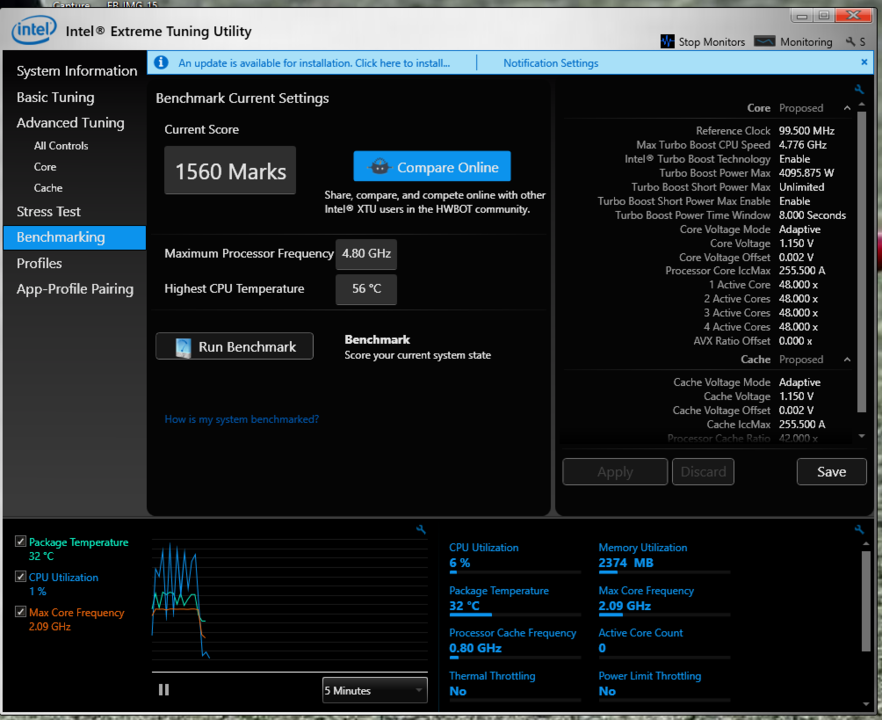Go to Basic Tuning
882x720 pixels.
(x=55, y=97)
